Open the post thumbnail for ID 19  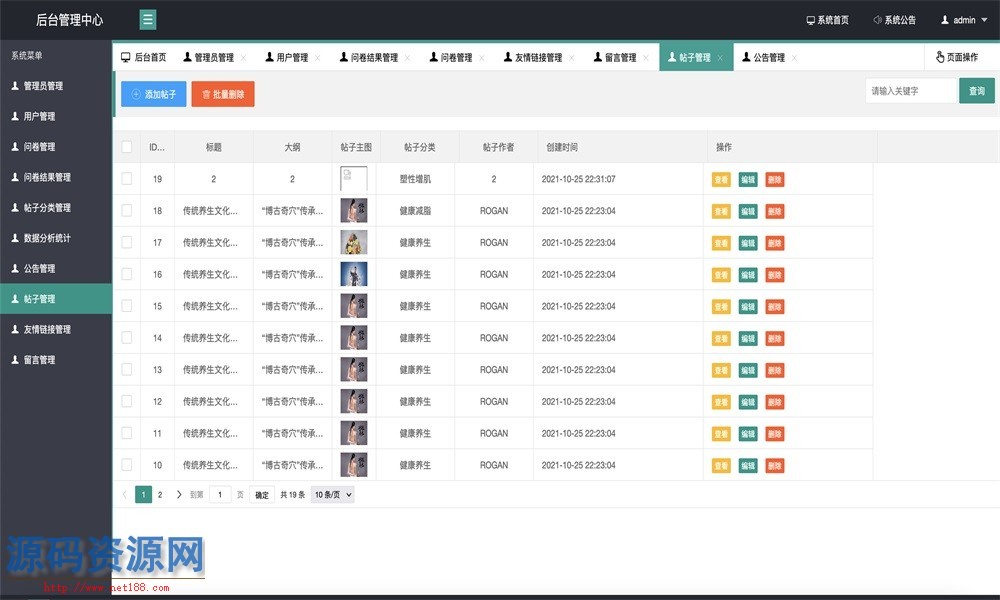(354, 179)
